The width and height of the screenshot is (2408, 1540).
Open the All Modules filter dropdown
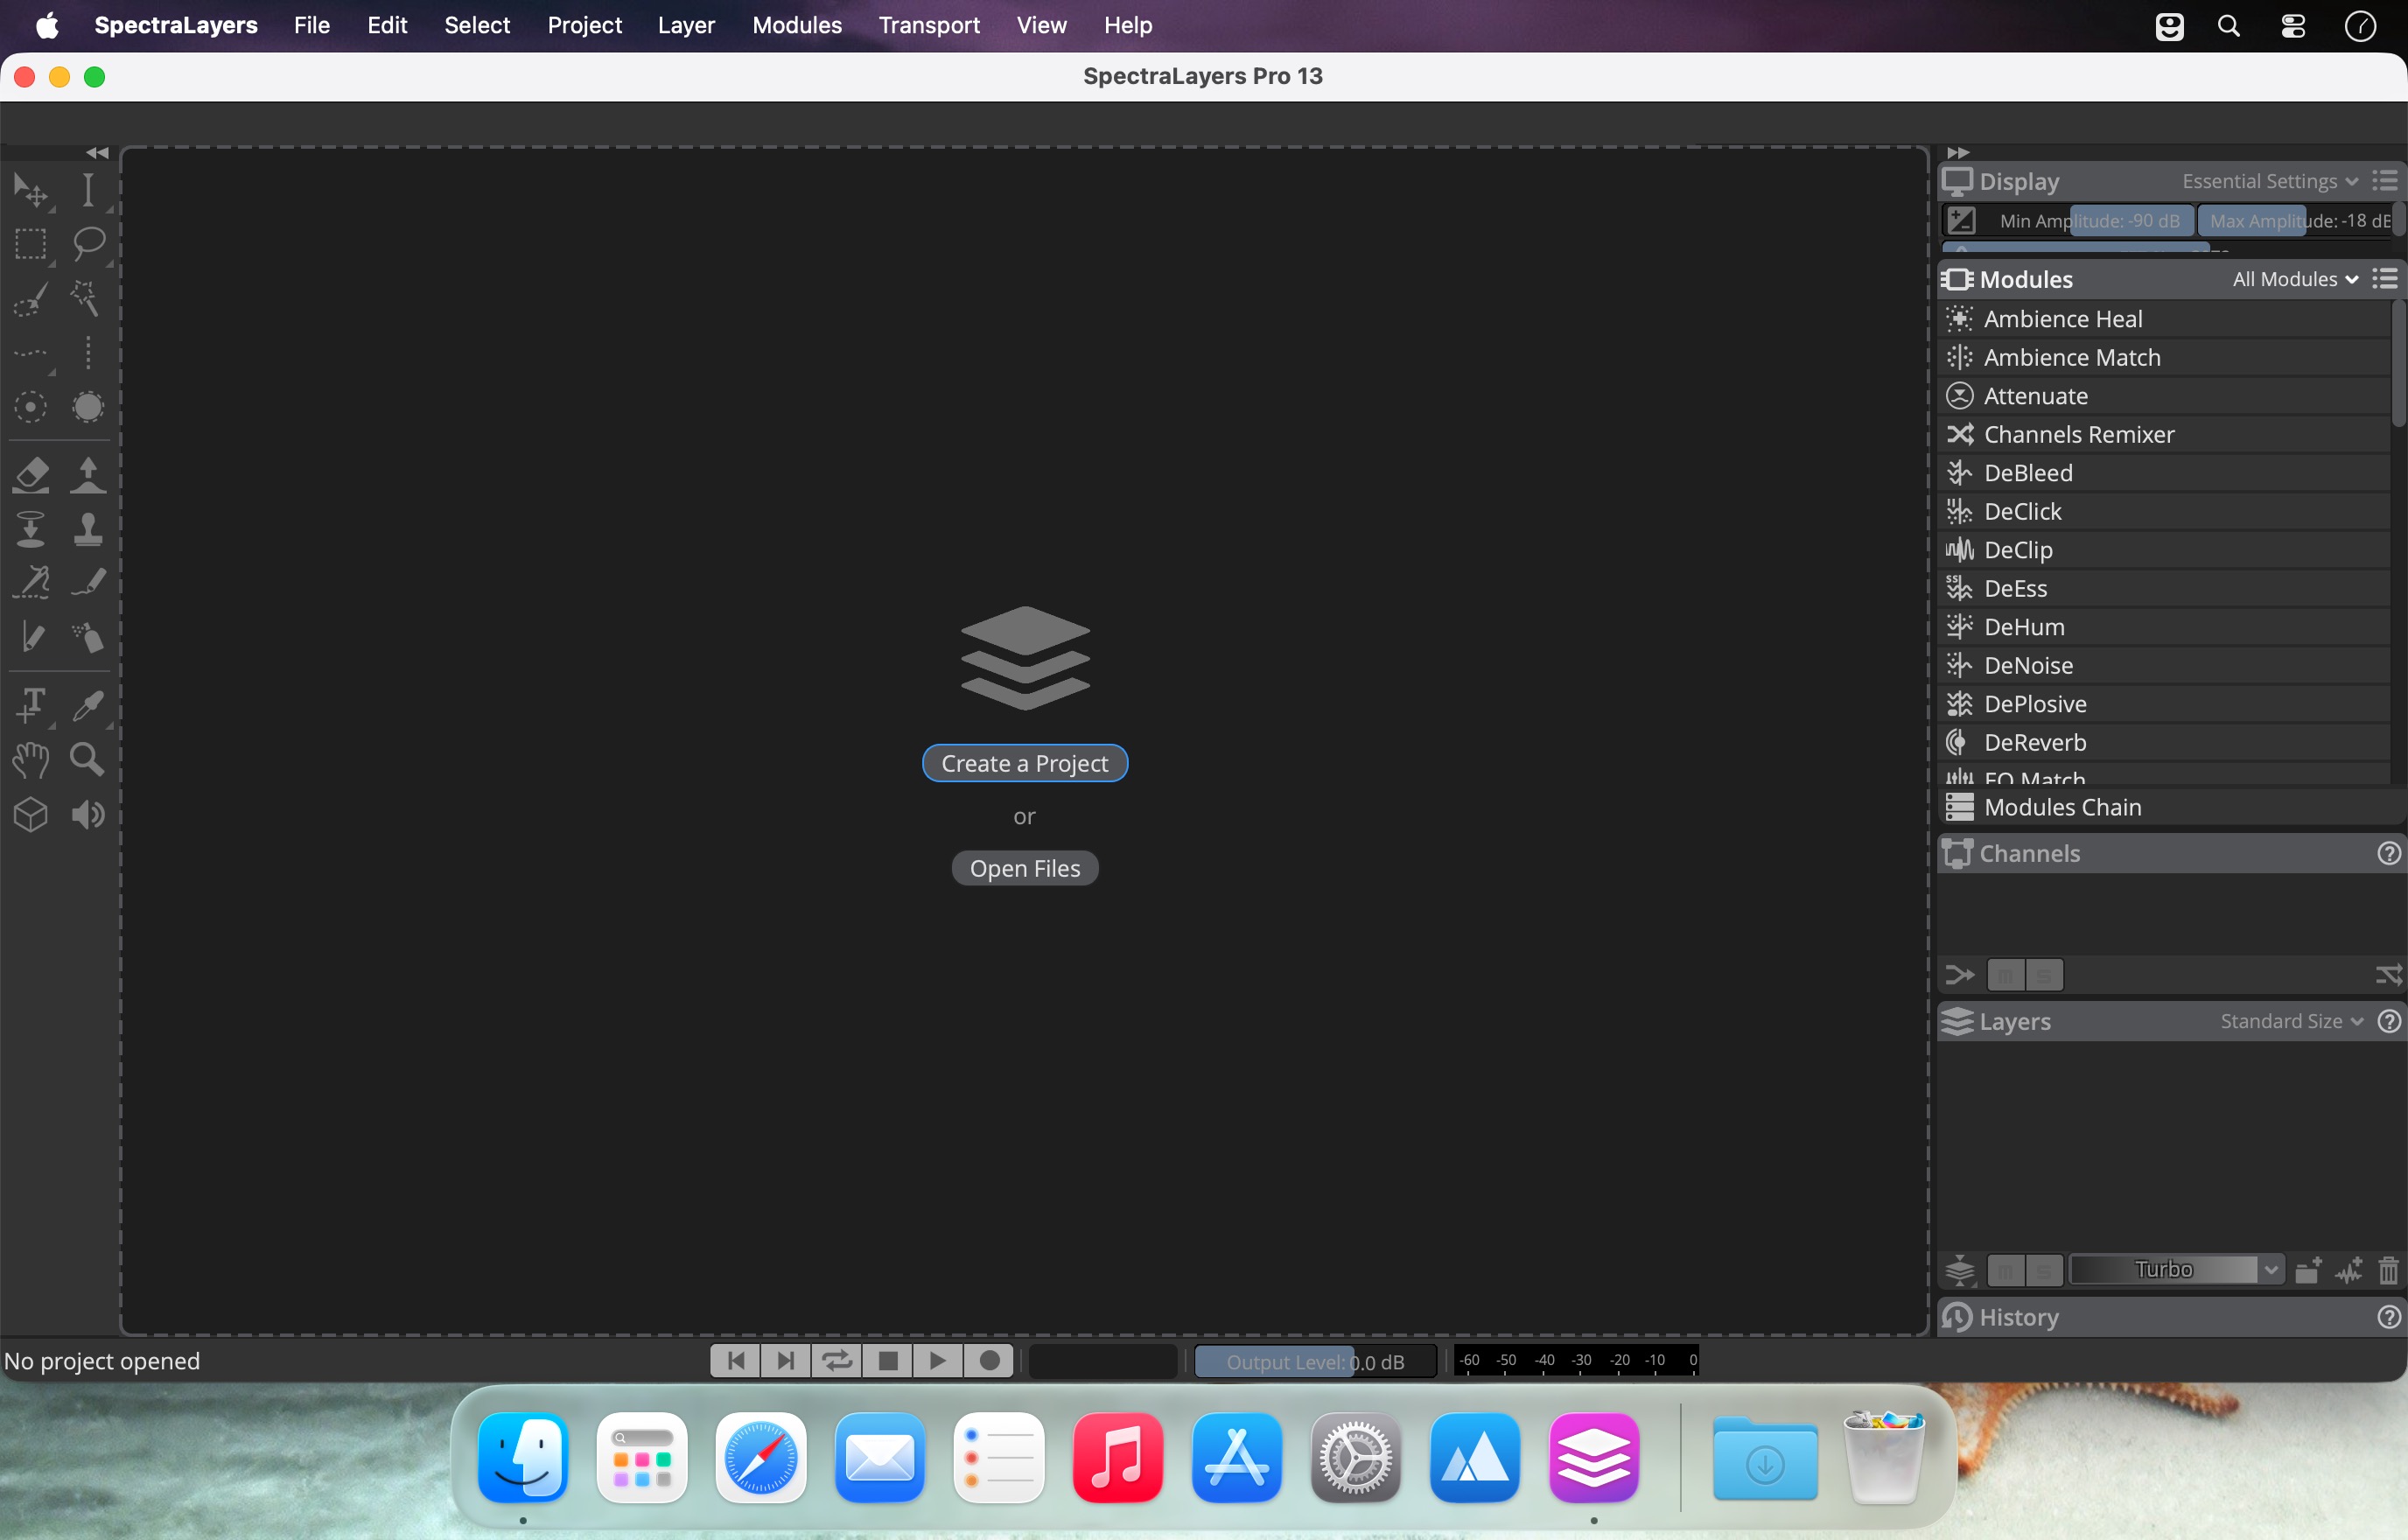(2296, 279)
